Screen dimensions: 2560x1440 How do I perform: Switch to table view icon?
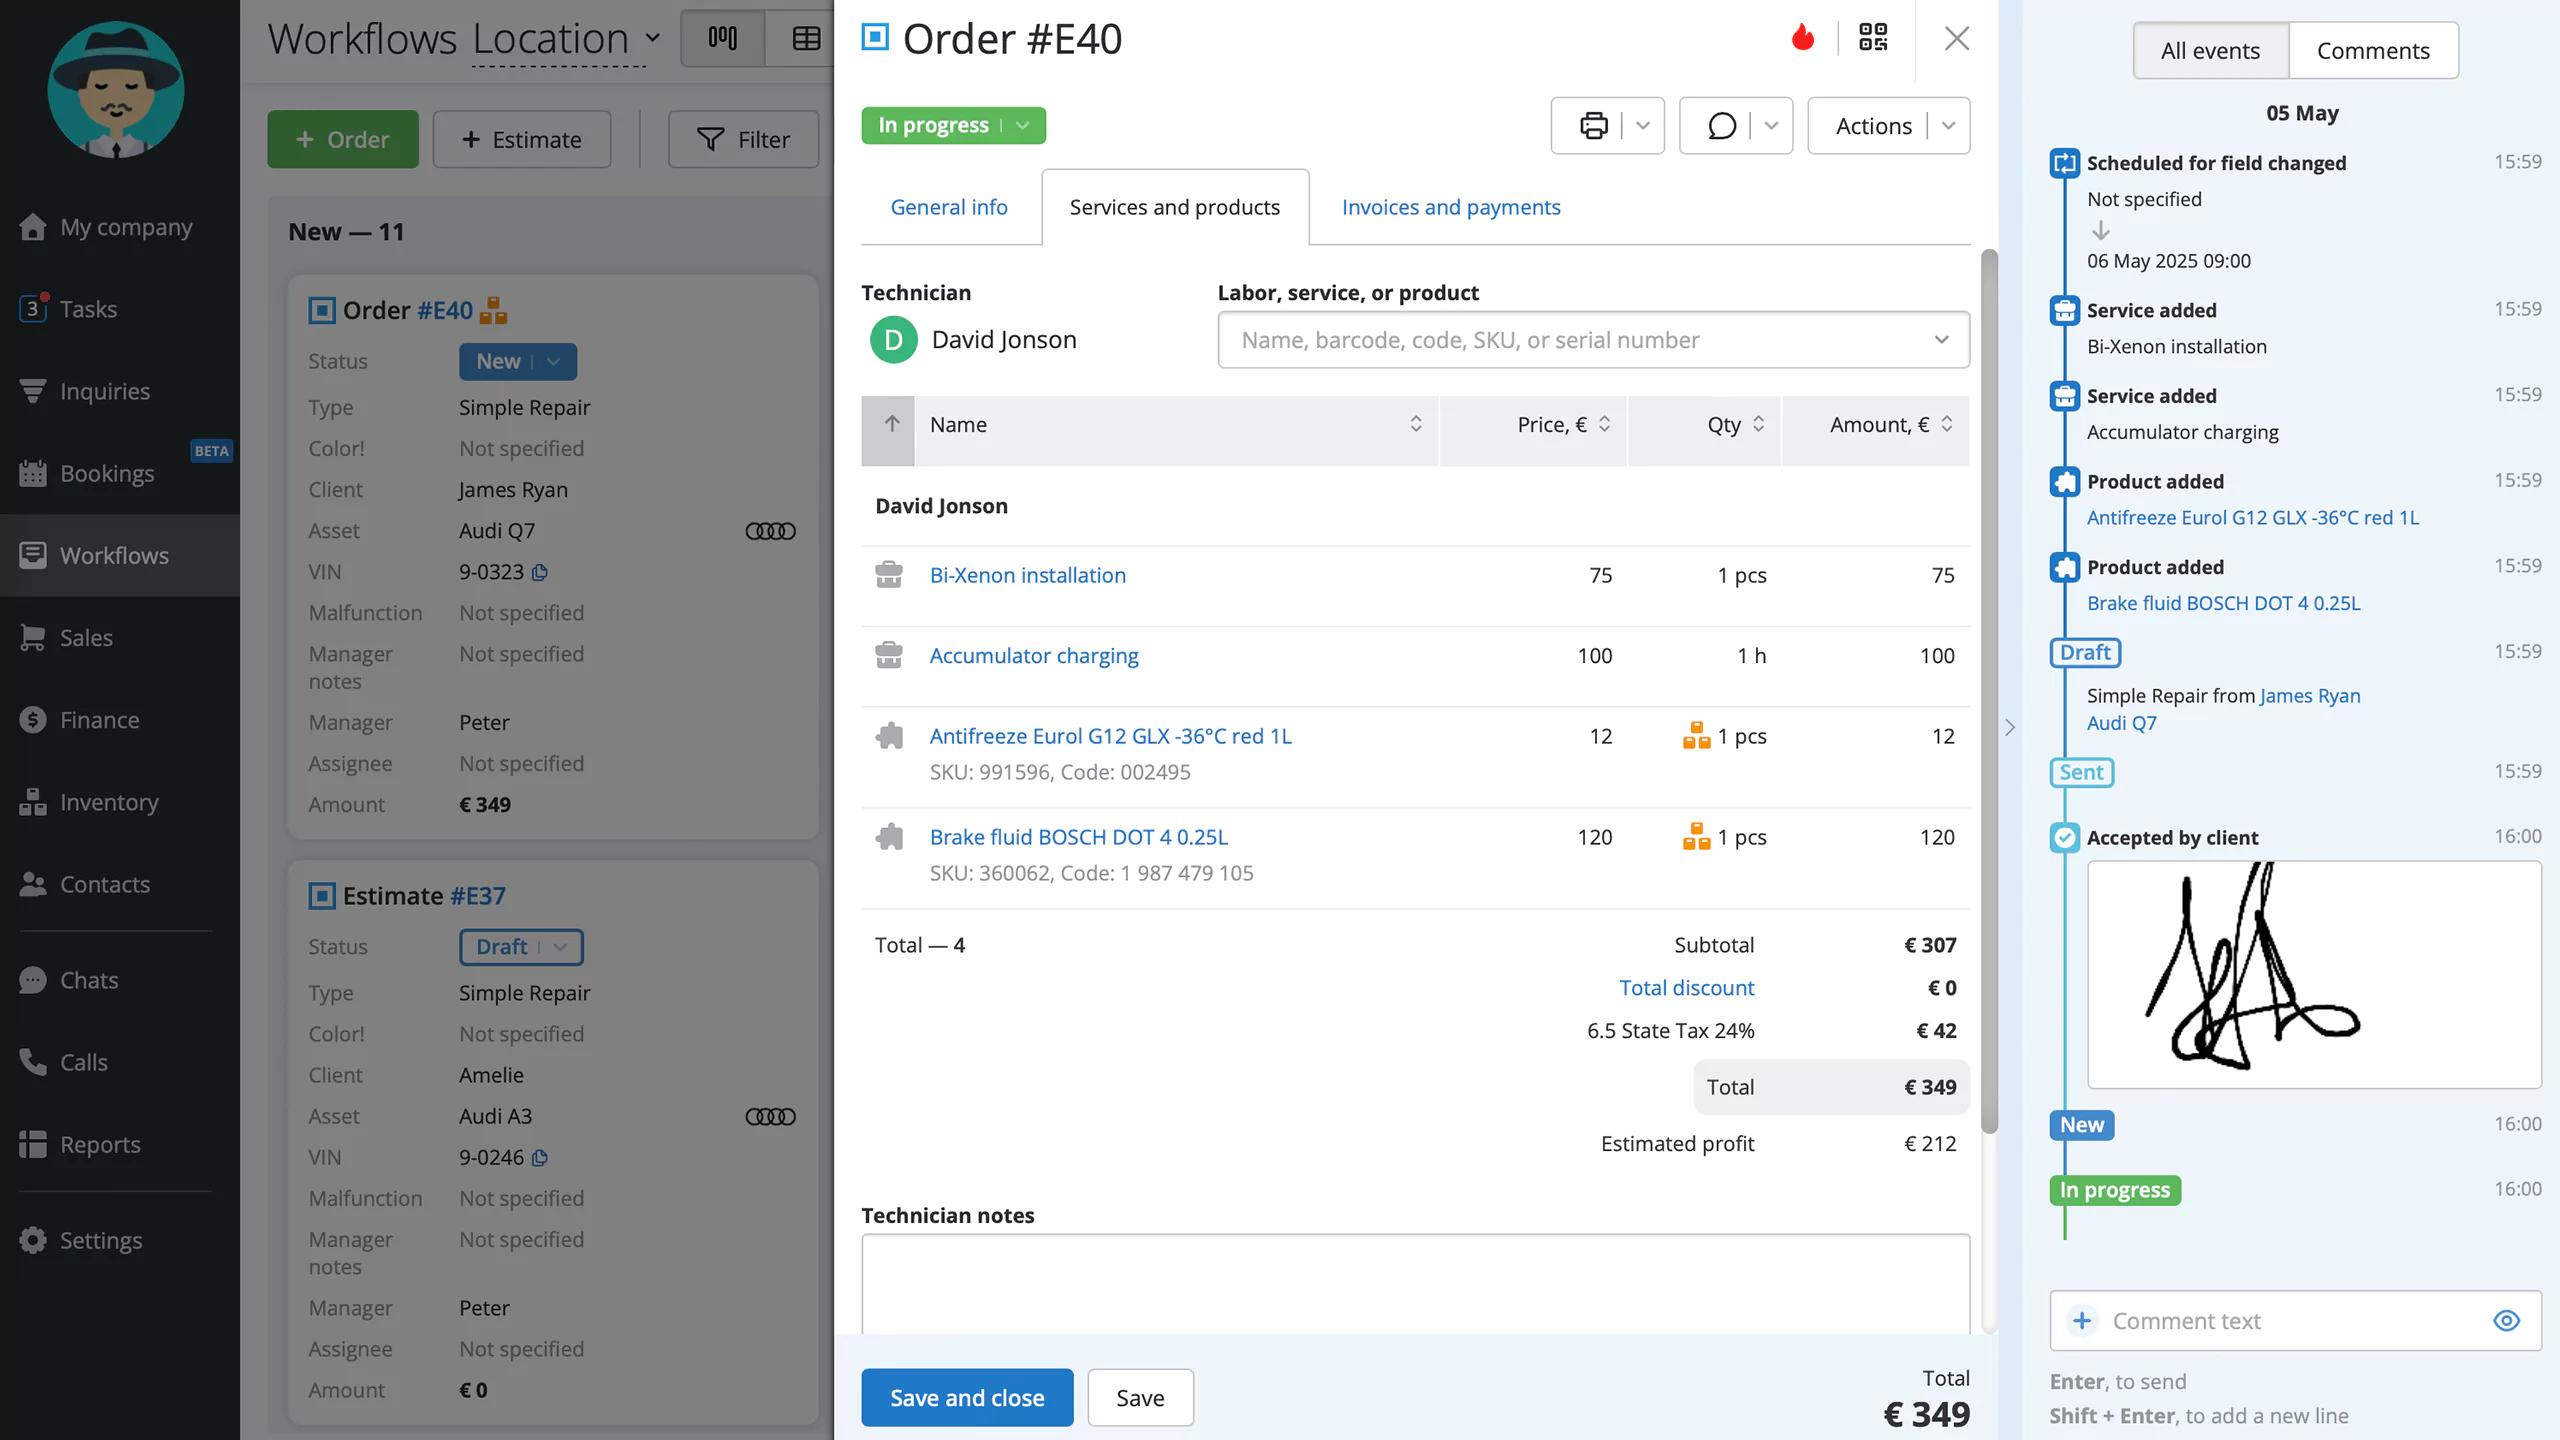coord(806,38)
